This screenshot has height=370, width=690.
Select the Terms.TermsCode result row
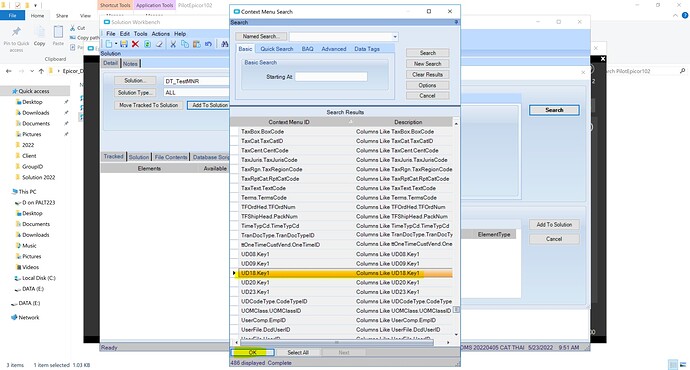pos(345,198)
